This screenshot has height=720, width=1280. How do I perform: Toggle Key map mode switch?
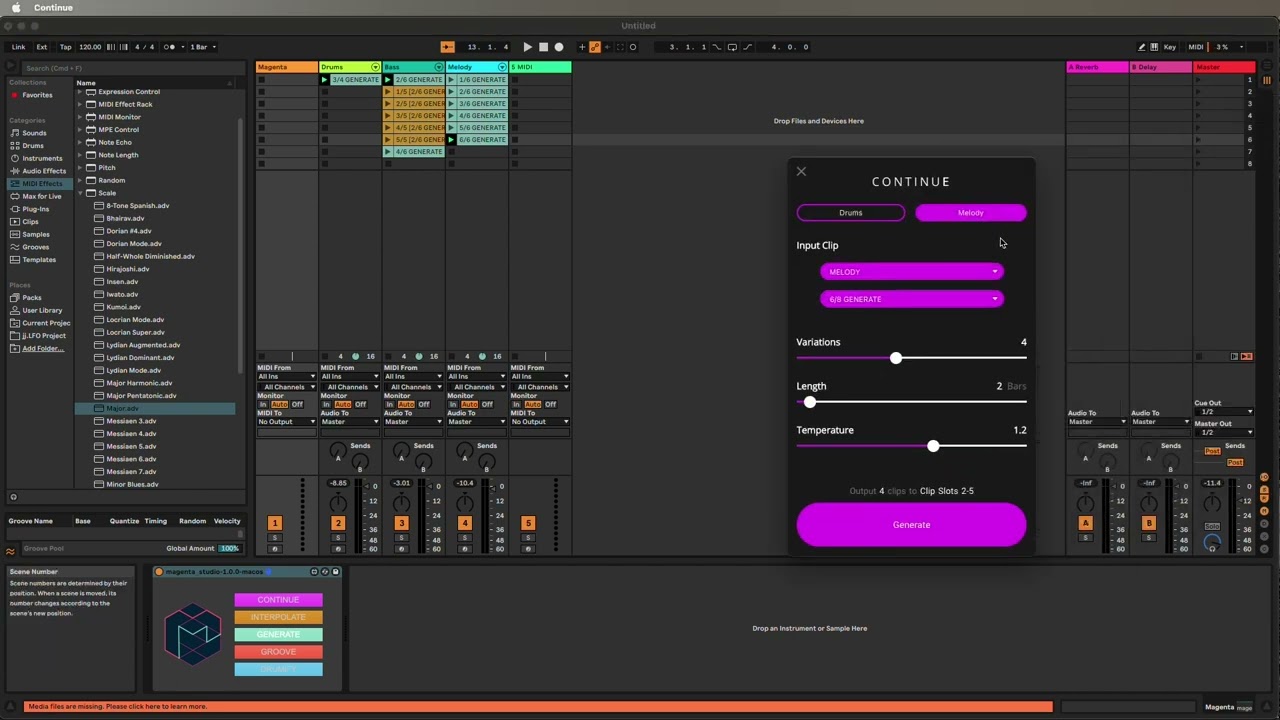point(1169,47)
